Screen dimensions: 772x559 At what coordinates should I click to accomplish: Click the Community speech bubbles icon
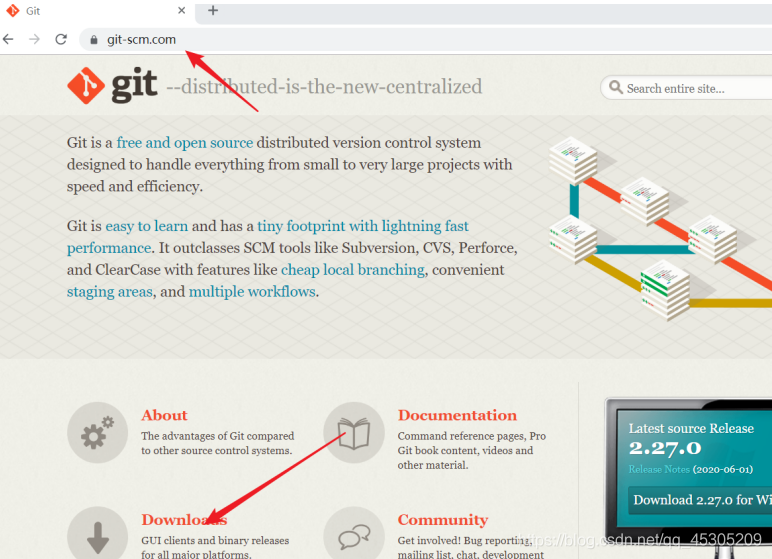click(354, 534)
